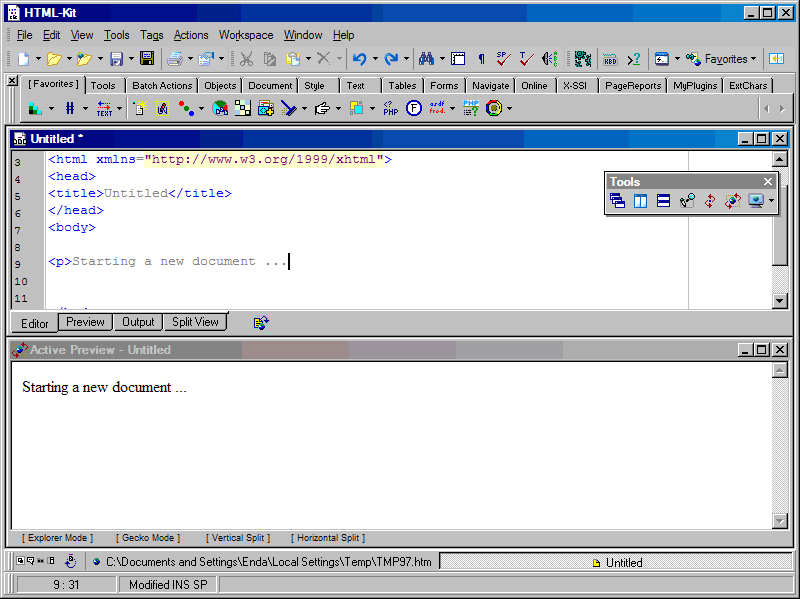Screen dimensions: 800x599
Task: Click the pointing hand icon in Favorites toolbar
Action: 322,108
